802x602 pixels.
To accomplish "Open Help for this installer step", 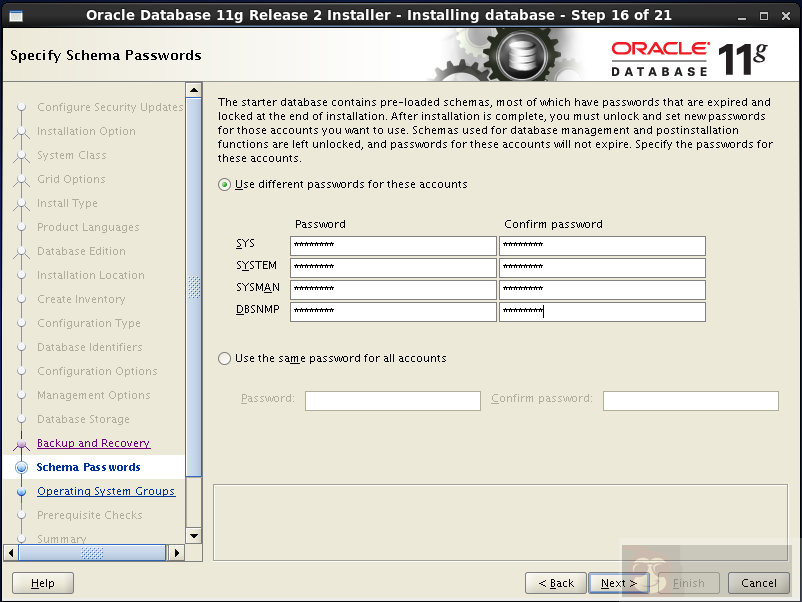I will [42, 583].
